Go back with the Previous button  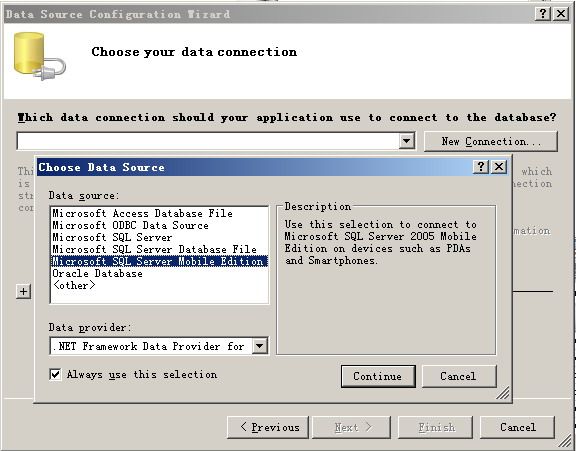268,427
